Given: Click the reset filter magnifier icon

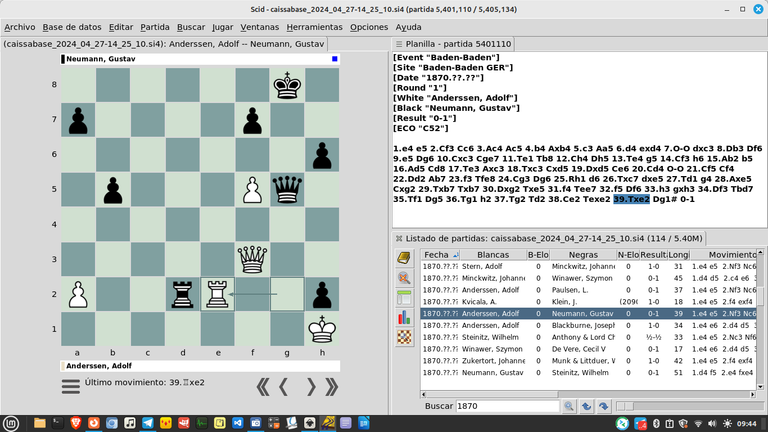Looking at the screenshot, I should tap(404, 278).
